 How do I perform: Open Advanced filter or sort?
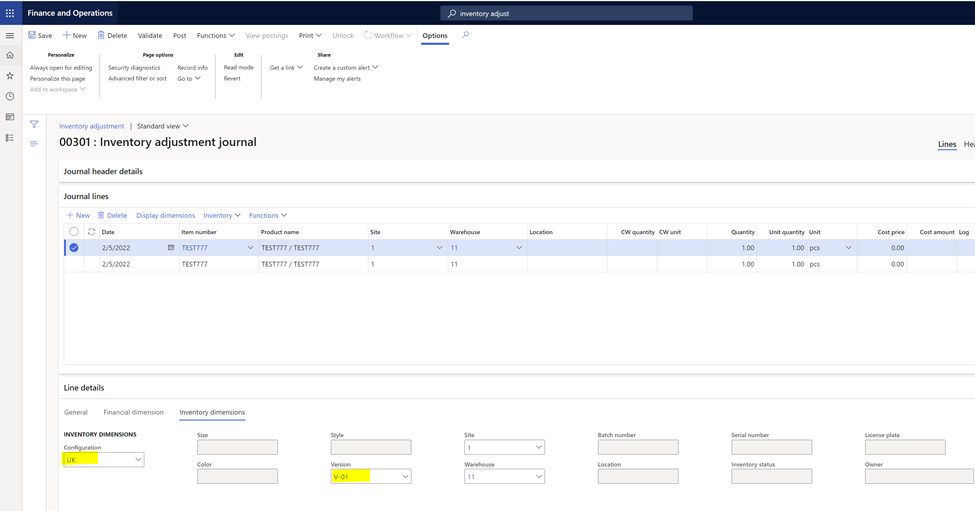click(x=137, y=79)
